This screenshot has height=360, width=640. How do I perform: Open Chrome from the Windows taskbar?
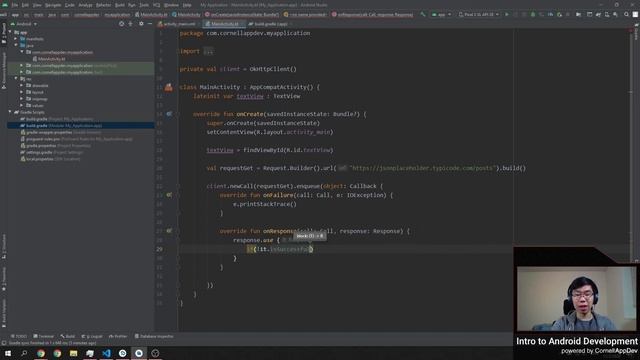click(41, 353)
